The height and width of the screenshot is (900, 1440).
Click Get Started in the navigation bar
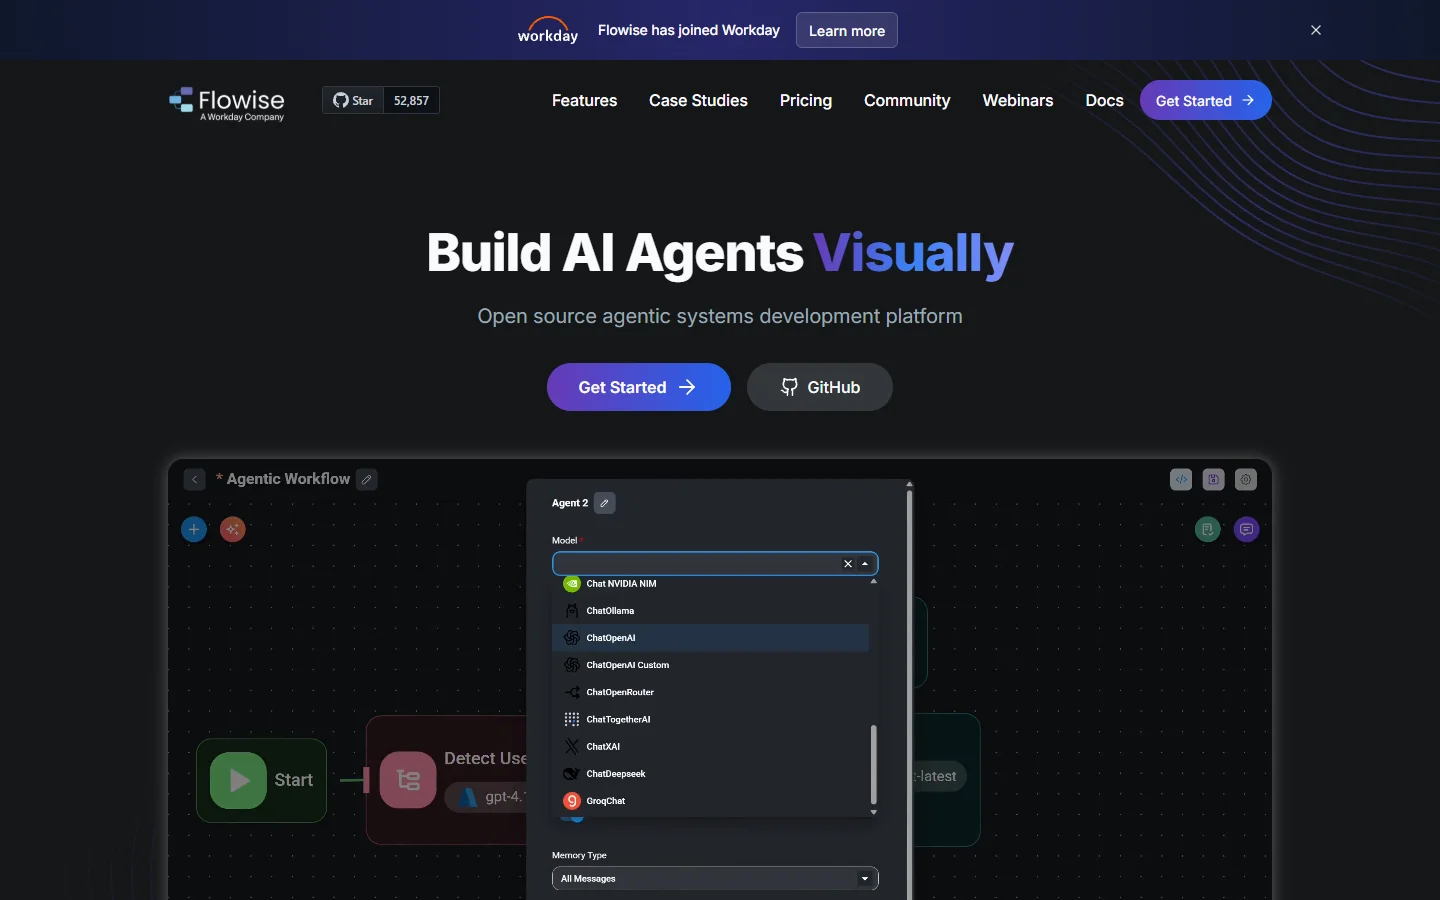tap(1205, 100)
